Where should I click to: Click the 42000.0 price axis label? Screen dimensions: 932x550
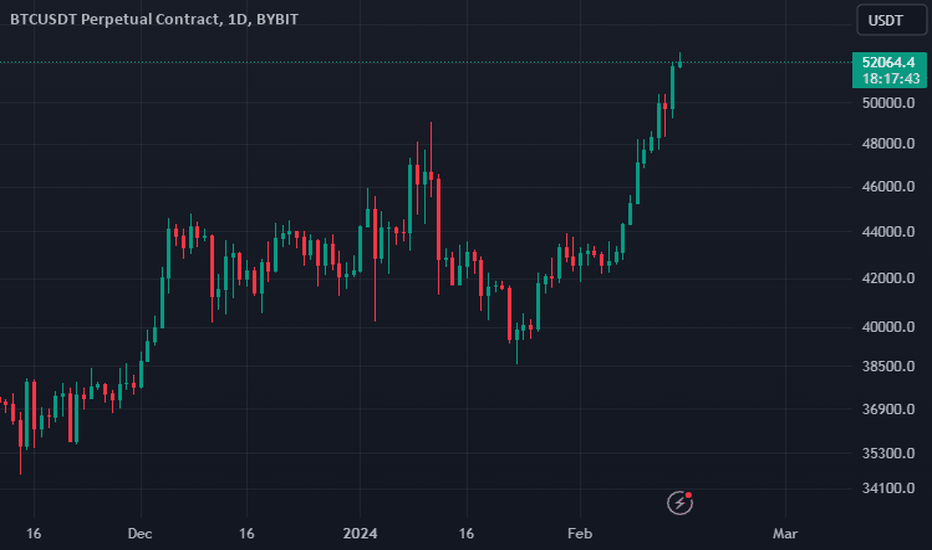(x=888, y=278)
